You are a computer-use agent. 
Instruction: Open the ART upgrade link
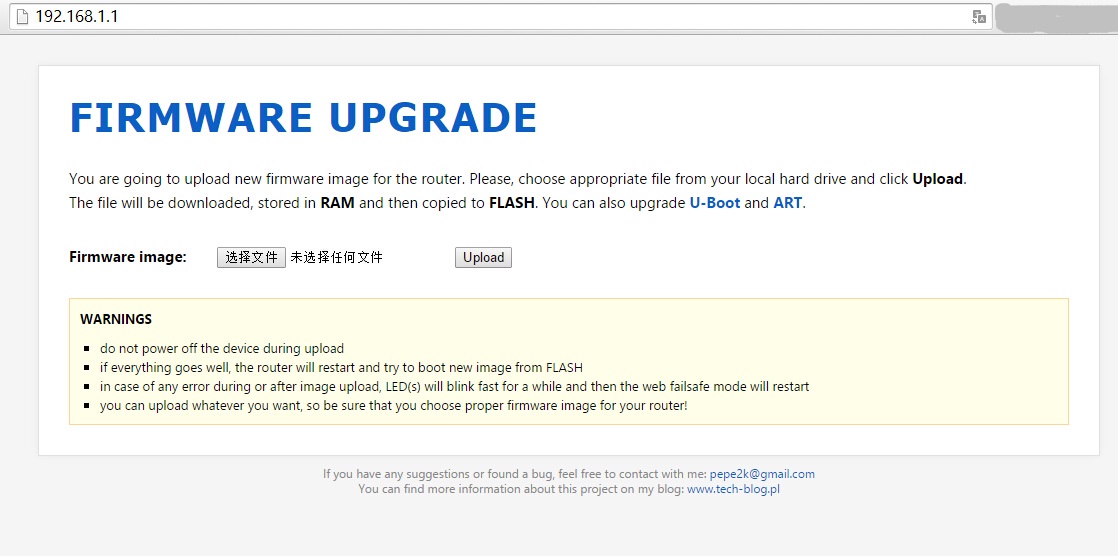point(788,202)
